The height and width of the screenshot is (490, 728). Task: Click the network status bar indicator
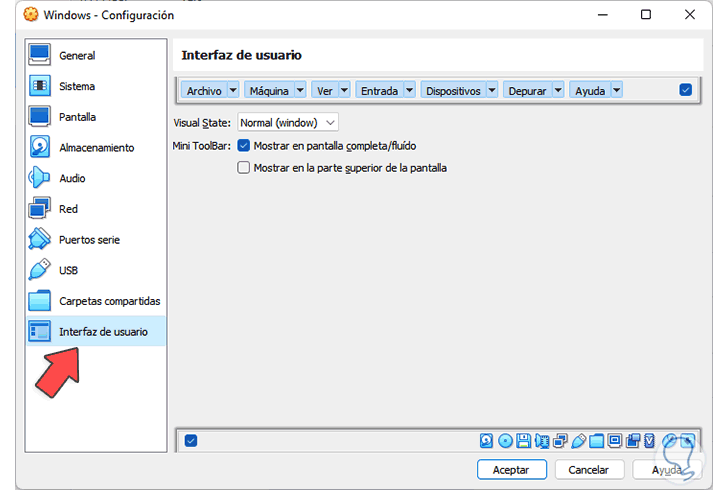[x=560, y=440]
